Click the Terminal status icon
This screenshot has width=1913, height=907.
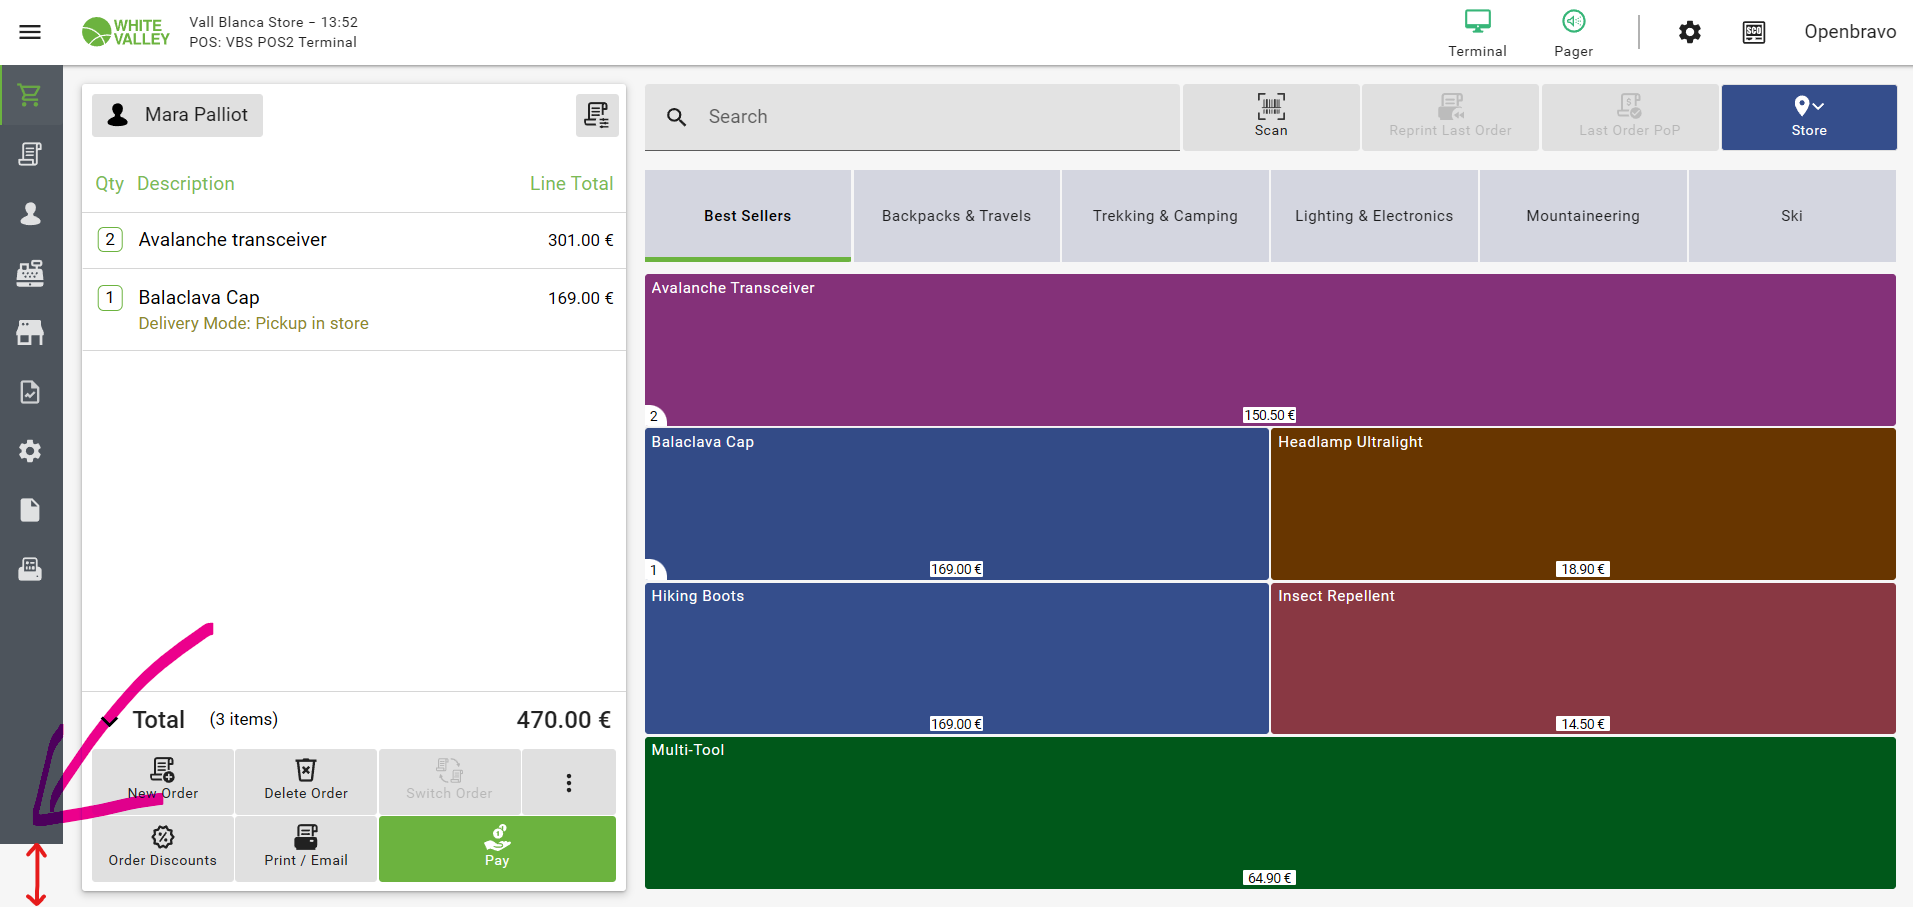1477,33
